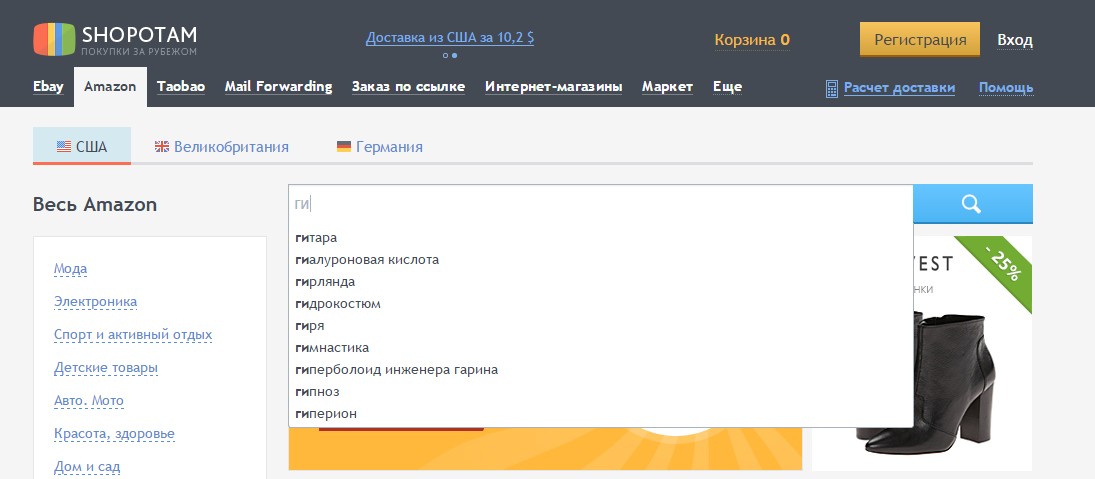
Task: Open the Авто. Мото category
Action: (89, 401)
